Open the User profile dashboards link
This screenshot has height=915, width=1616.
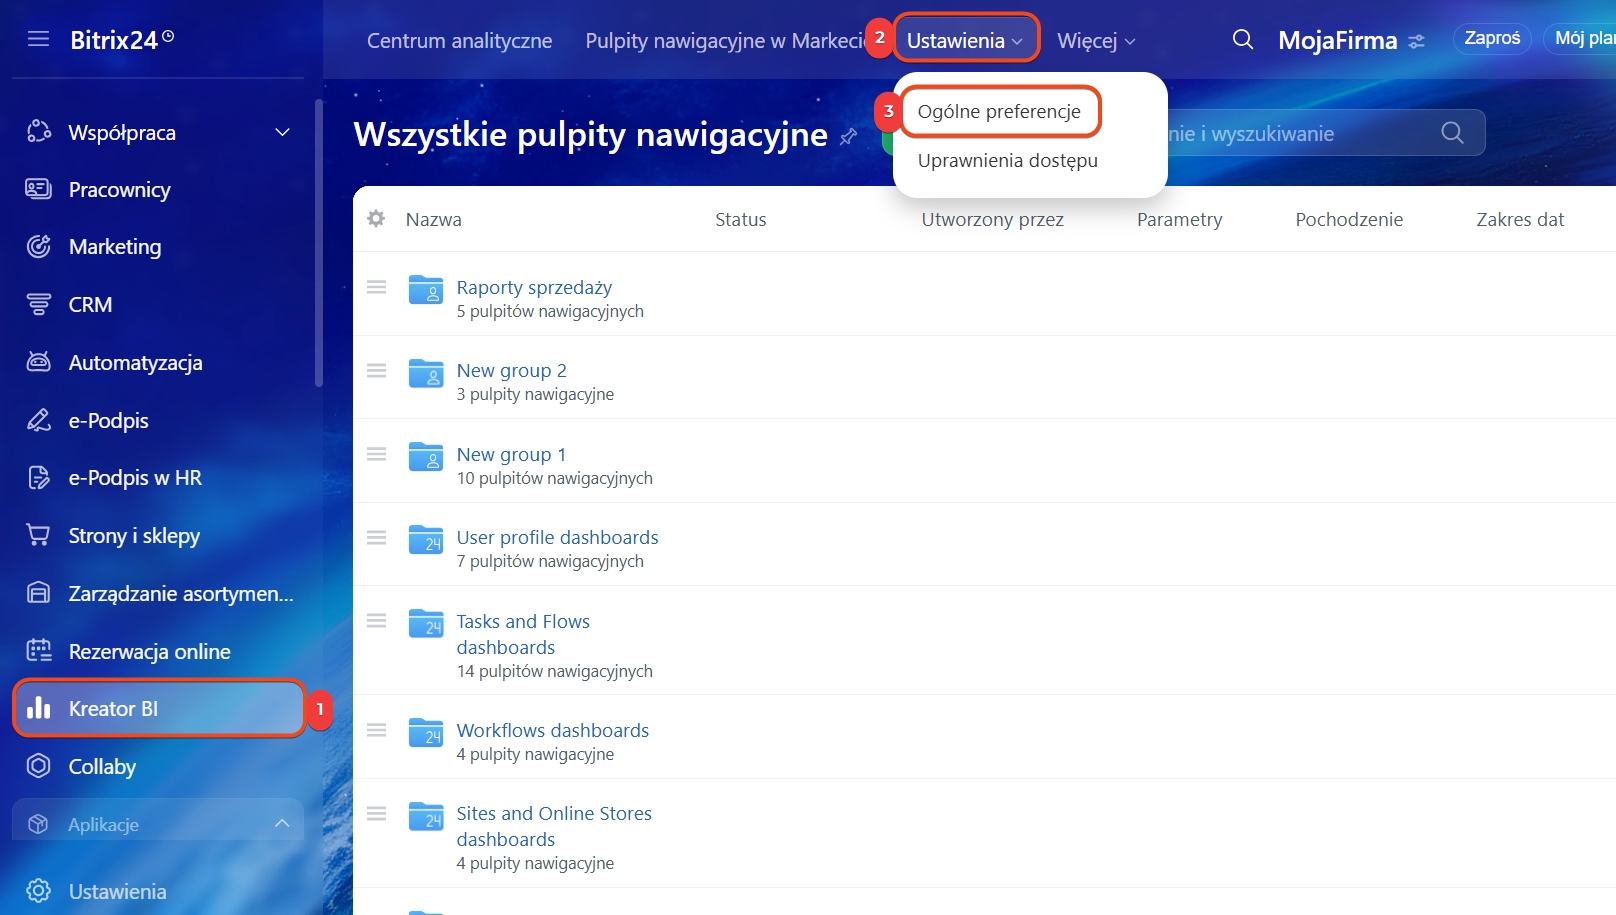557,538
